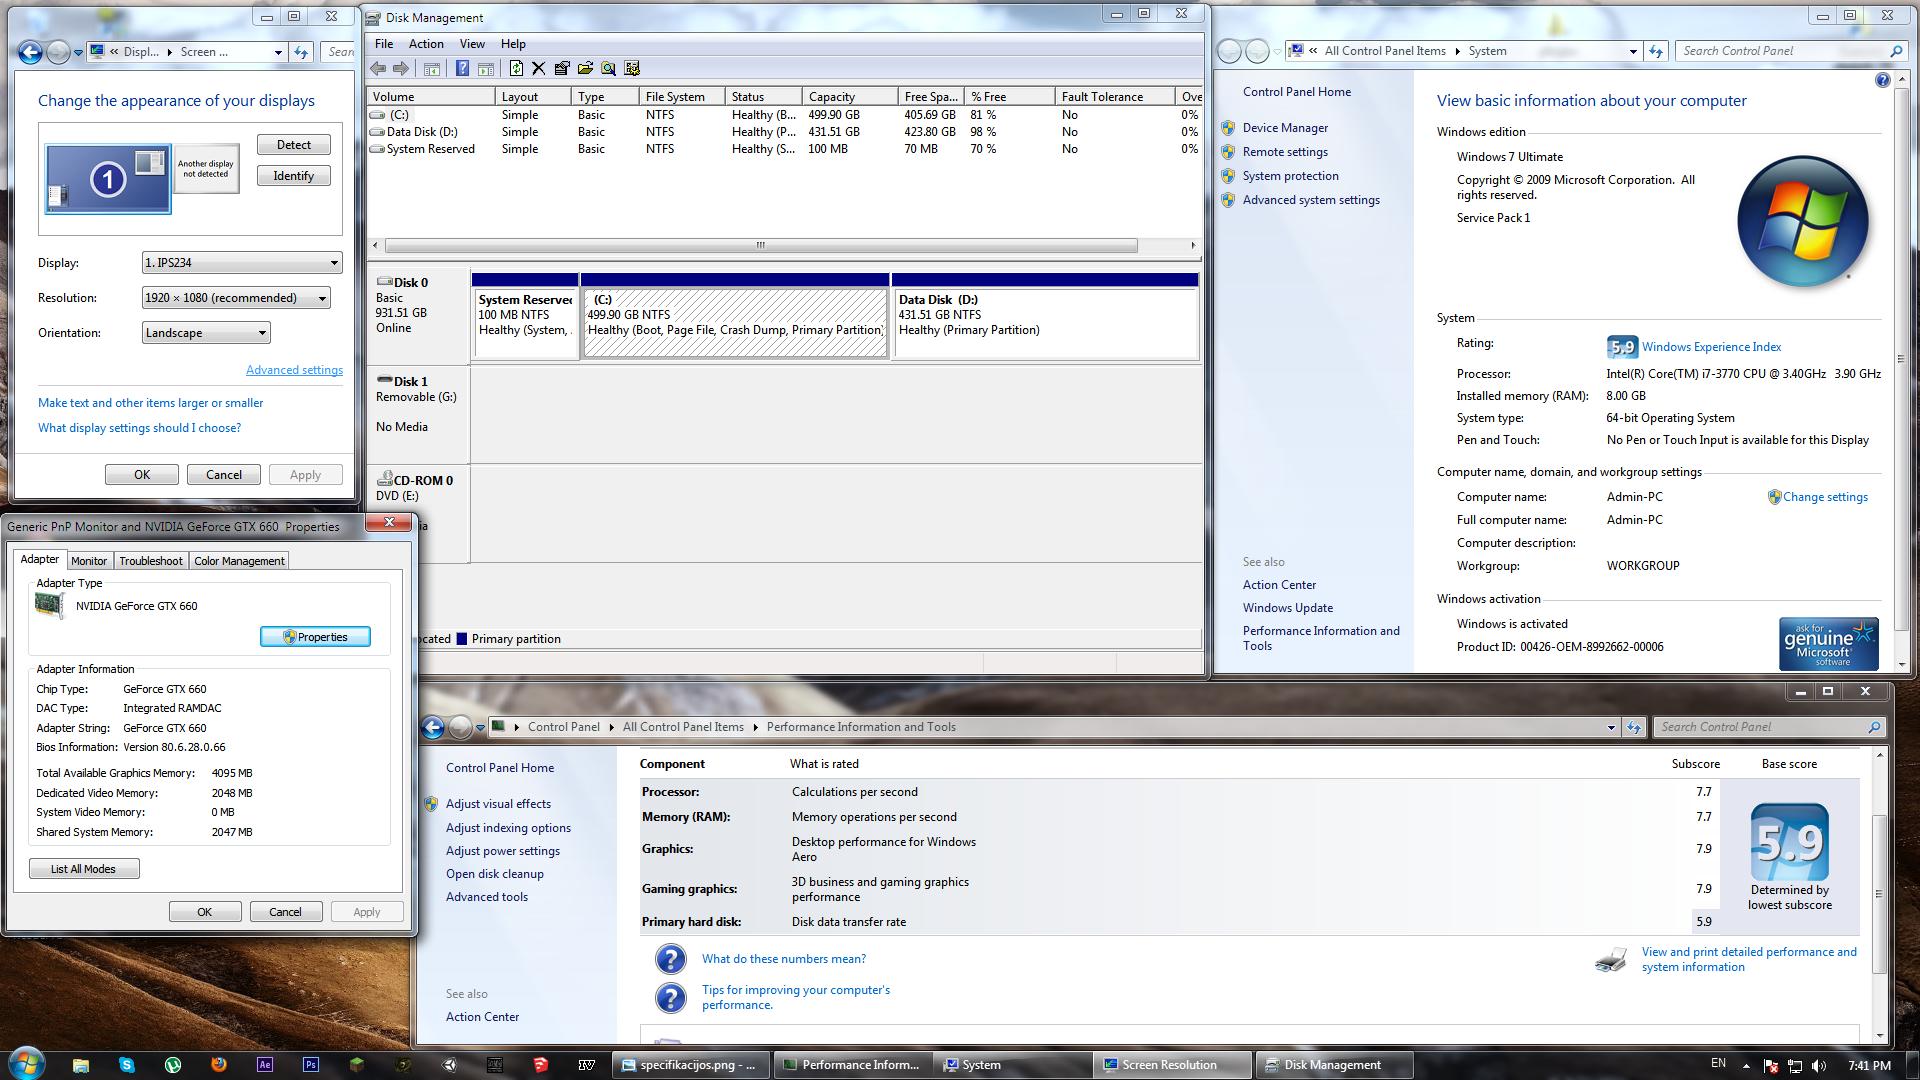Open Adjust visual effects link

click(498, 804)
